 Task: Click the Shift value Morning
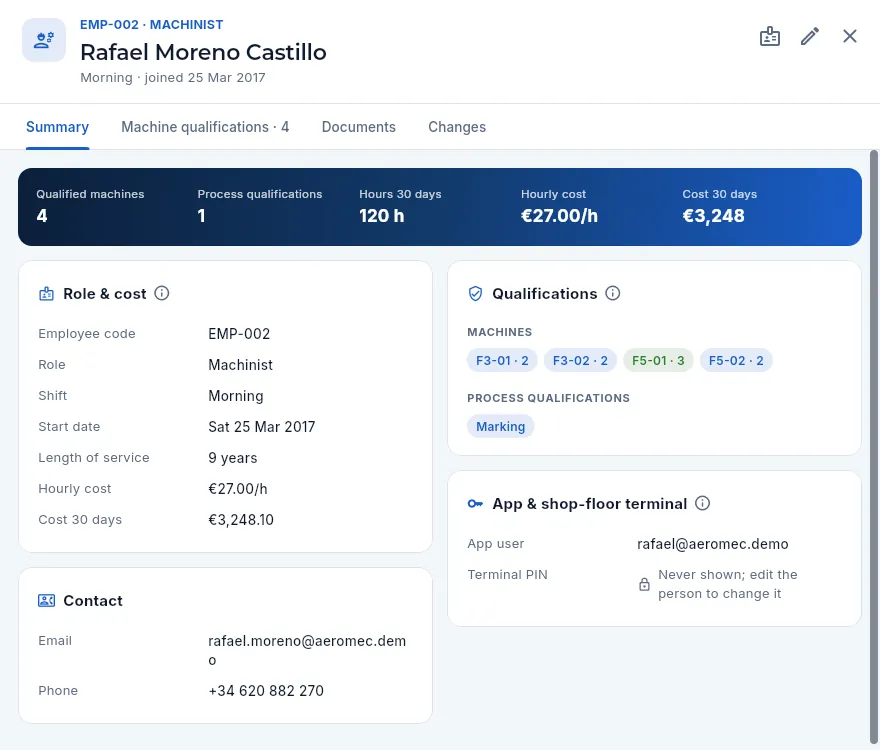click(x=236, y=396)
